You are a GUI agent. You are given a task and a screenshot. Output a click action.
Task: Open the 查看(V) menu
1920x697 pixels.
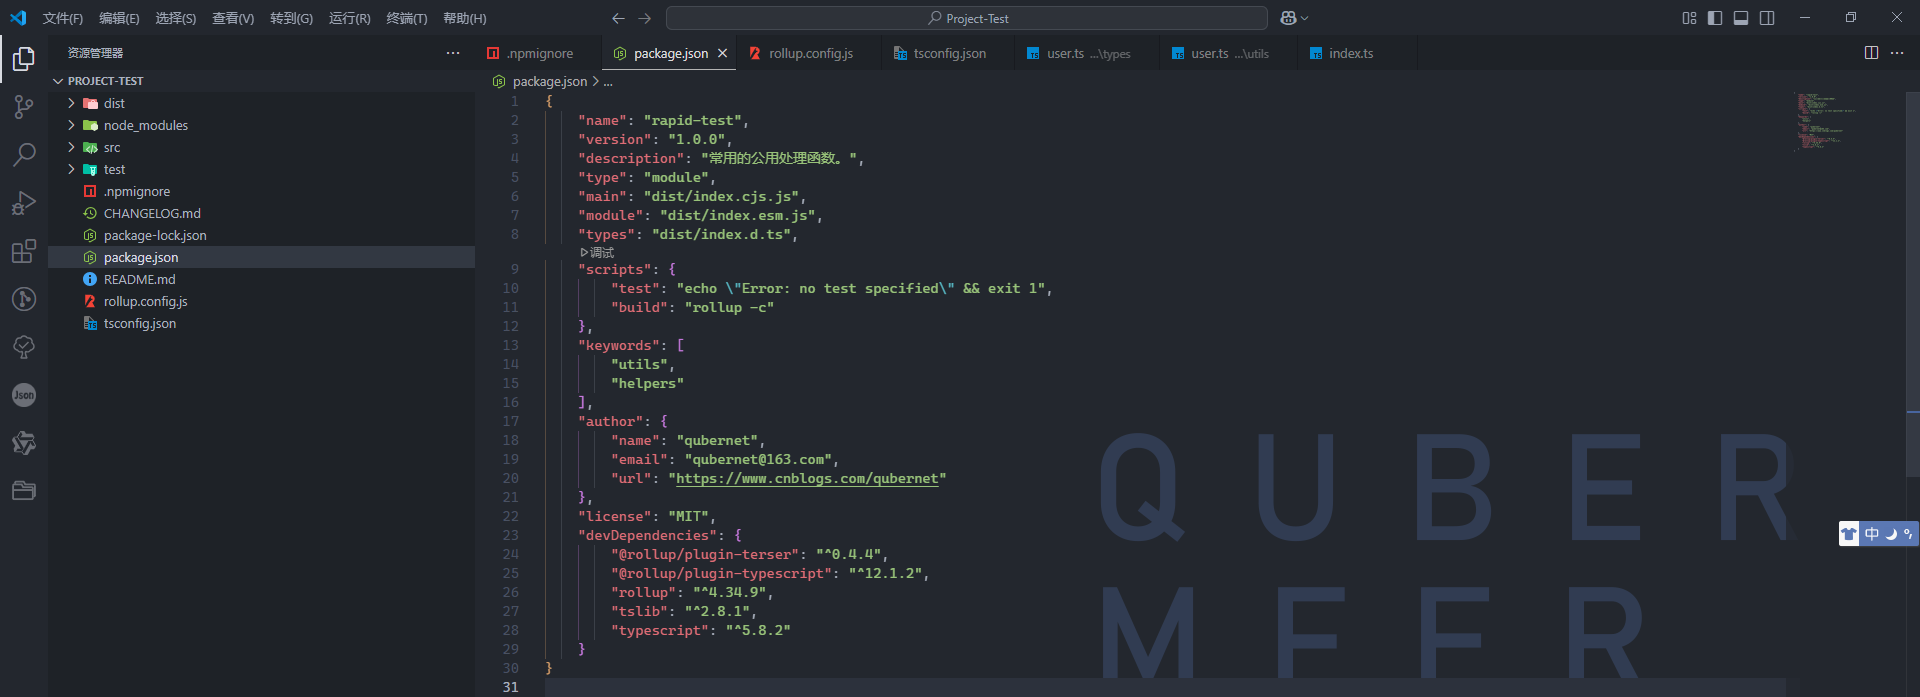tap(233, 18)
